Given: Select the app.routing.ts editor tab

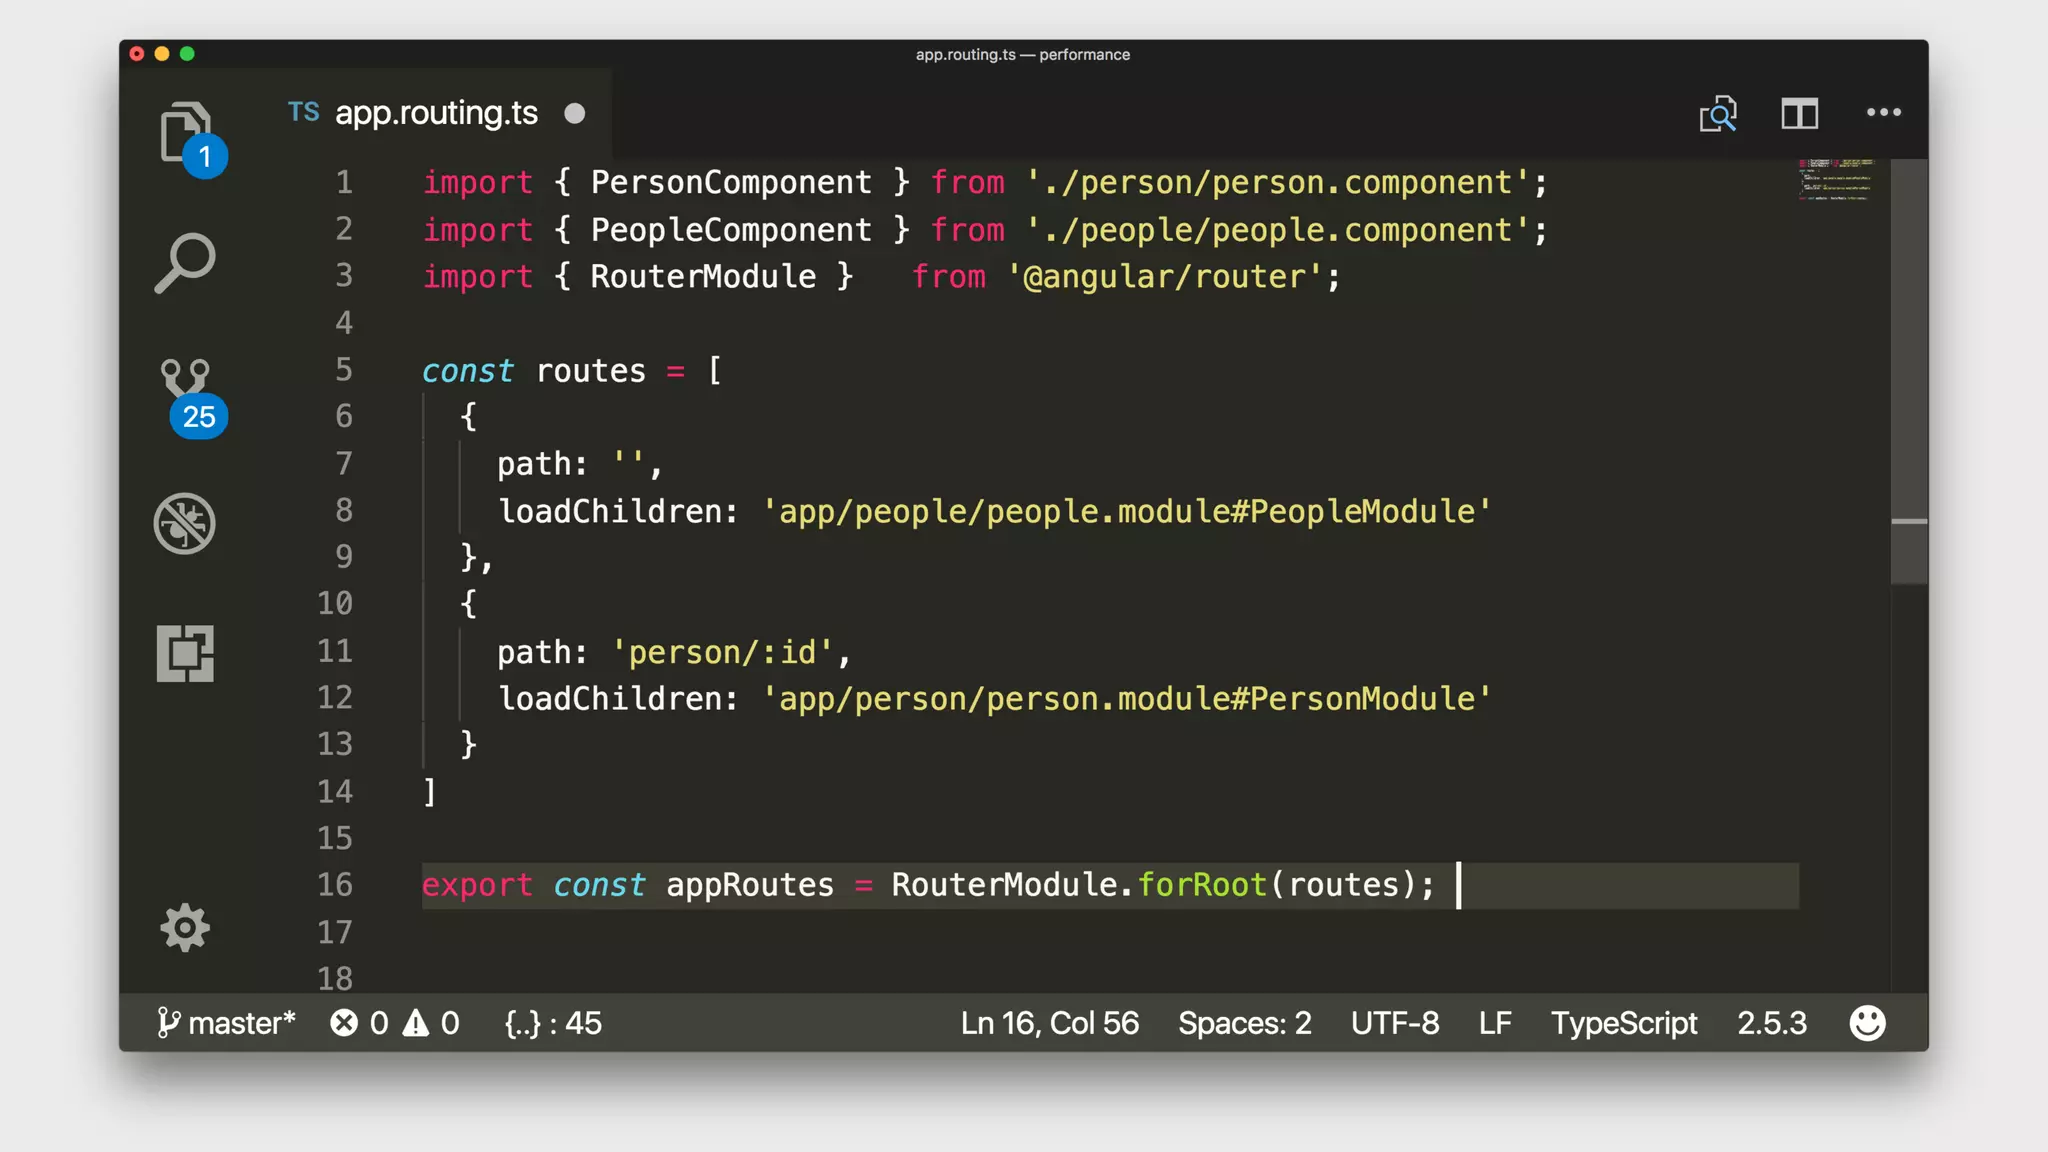Looking at the screenshot, I should tap(436, 113).
